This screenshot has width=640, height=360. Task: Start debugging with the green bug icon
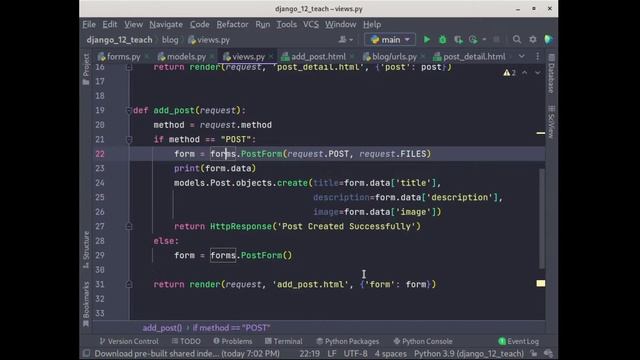click(x=442, y=40)
